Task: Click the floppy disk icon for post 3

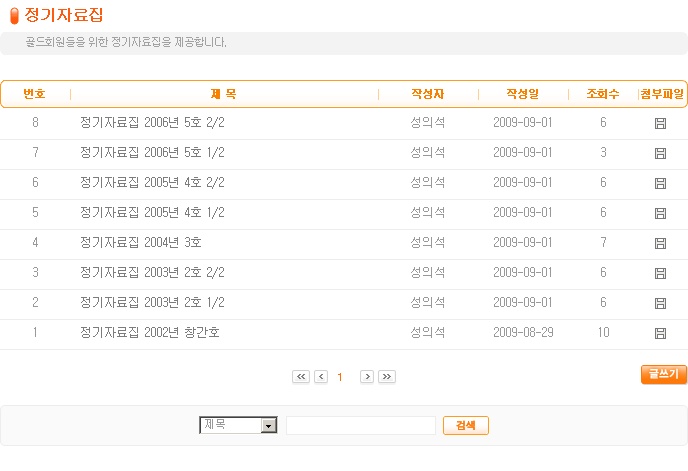Action: click(x=660, y=273)
